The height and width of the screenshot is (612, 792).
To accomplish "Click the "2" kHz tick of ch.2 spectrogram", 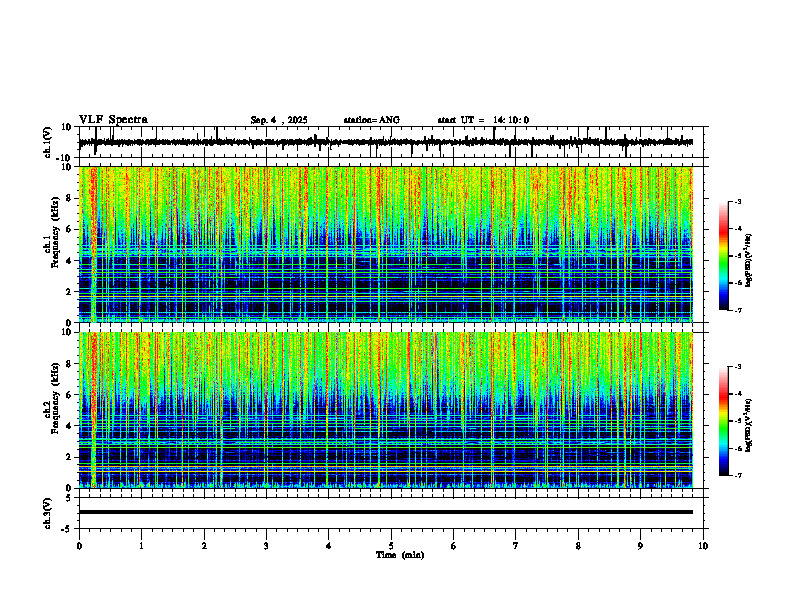I will pyautogui.click(x=71, y=457).
